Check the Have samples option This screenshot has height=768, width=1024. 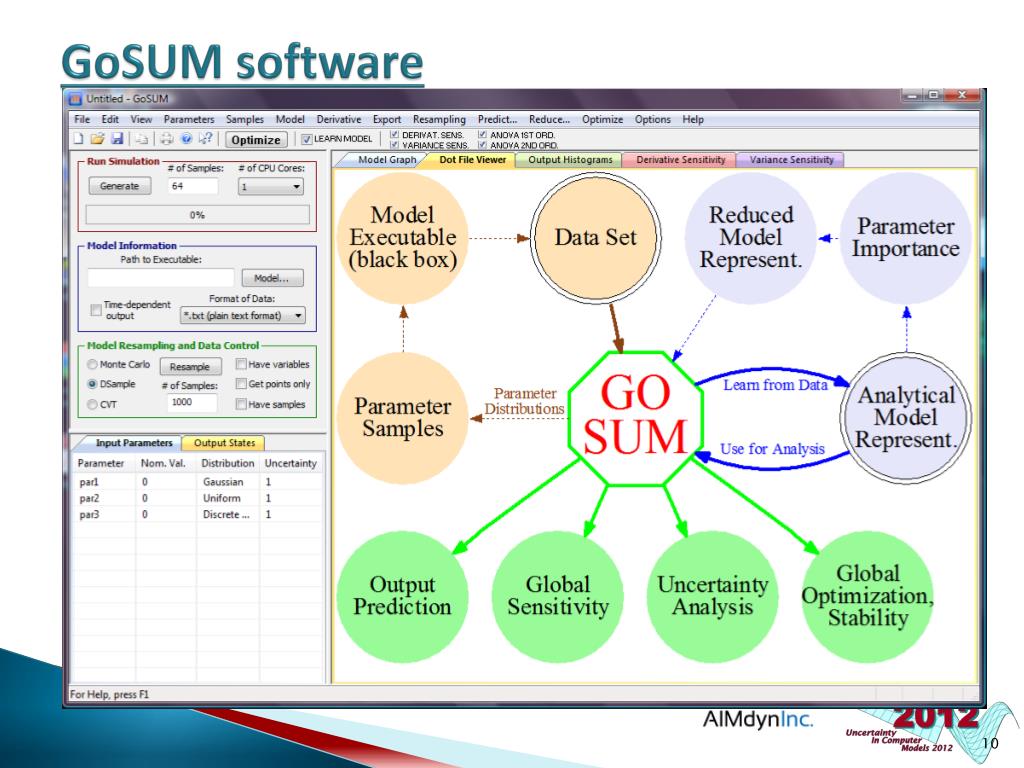pos(241,404)
